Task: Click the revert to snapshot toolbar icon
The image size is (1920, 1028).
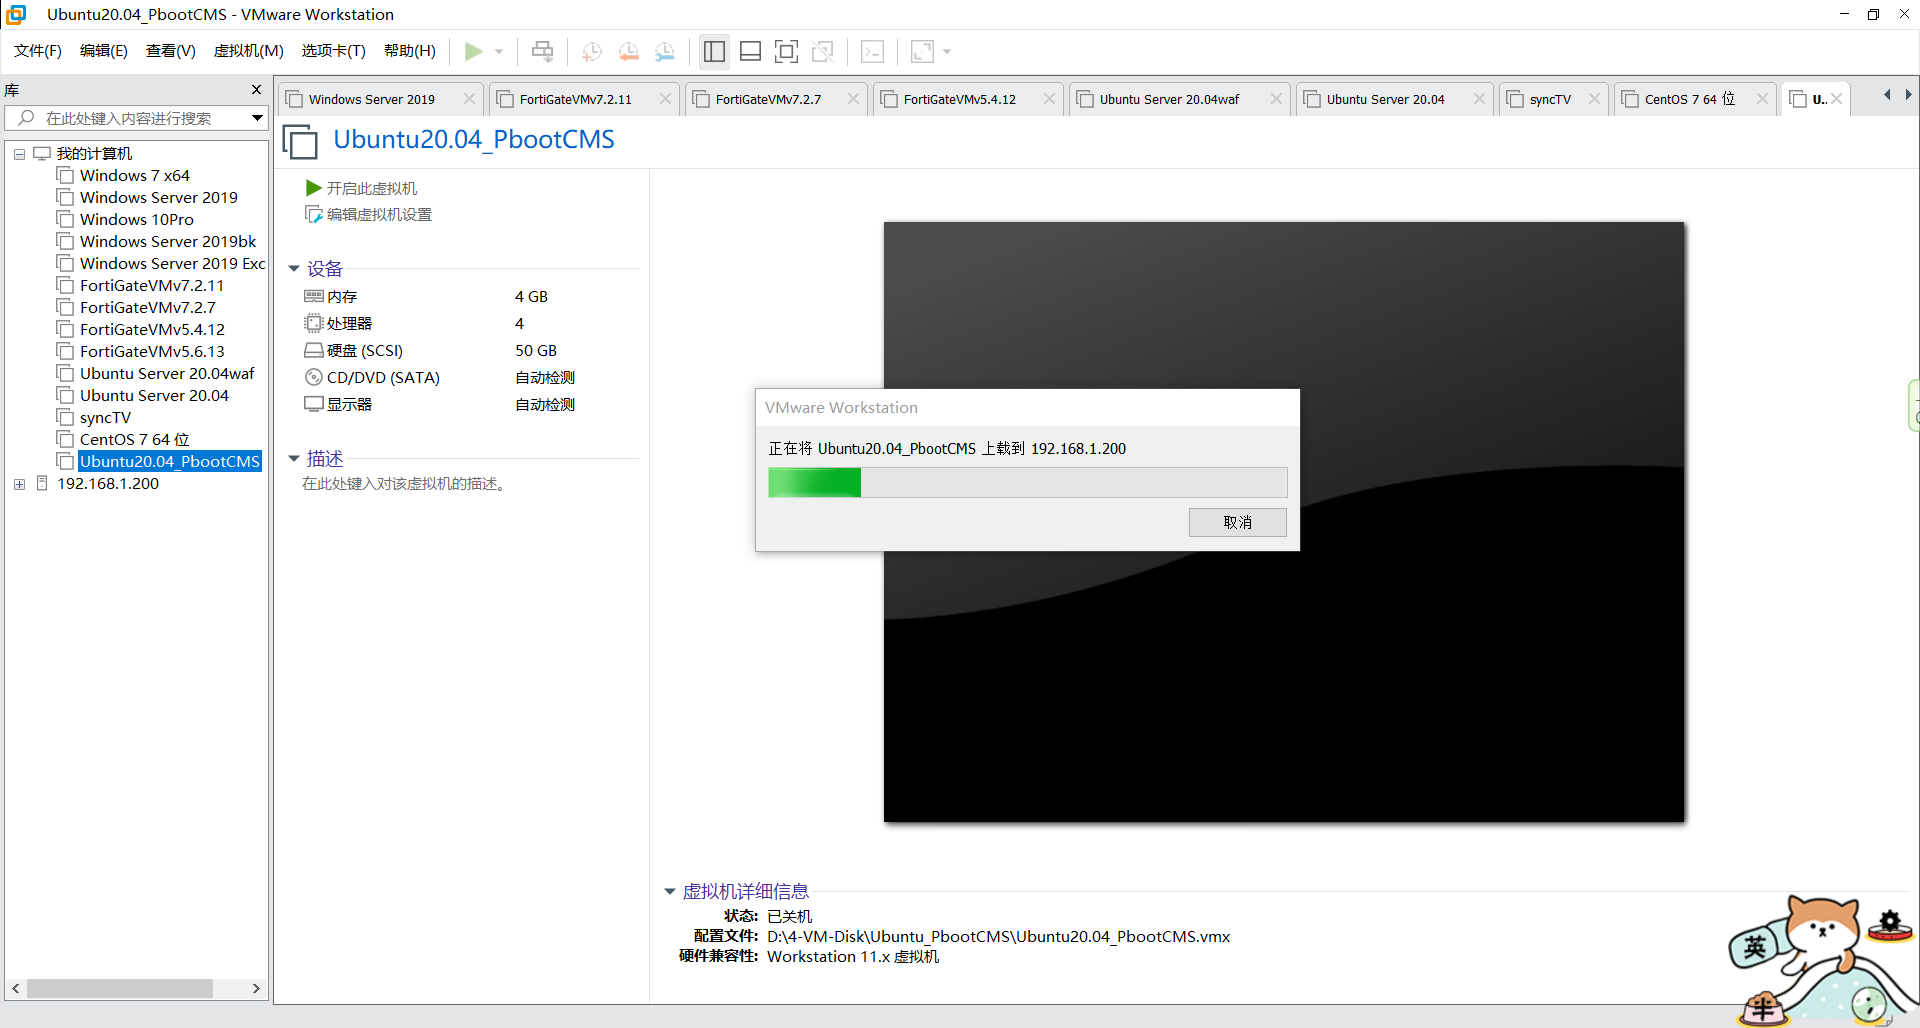Action: pos(628,51)
